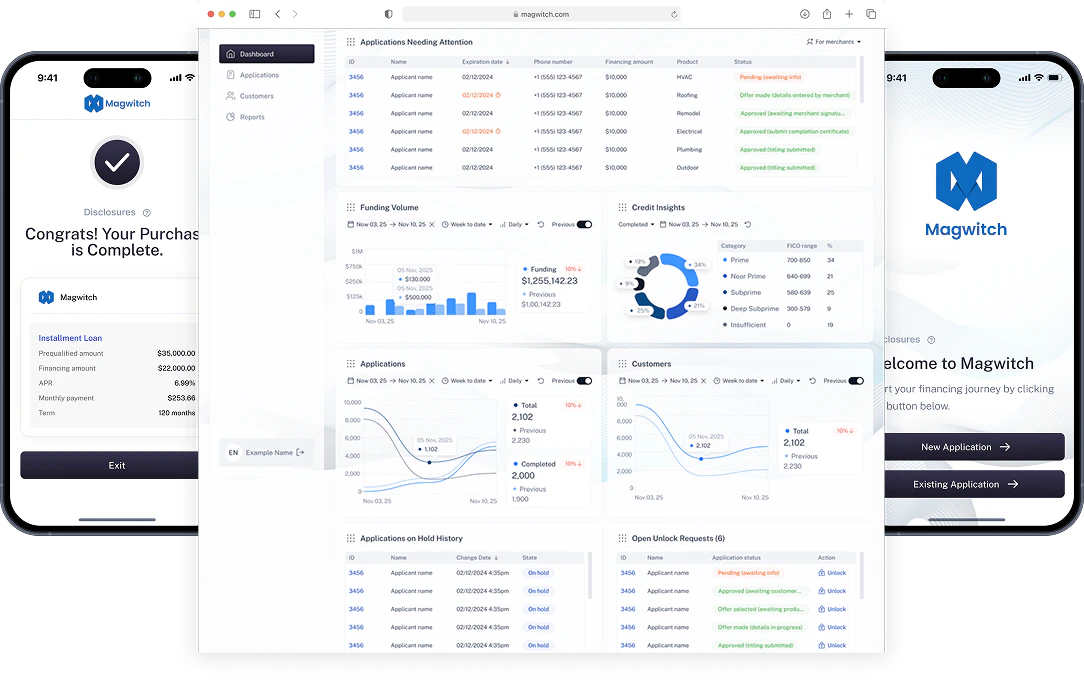Toggle Previous switch in Funding Volume
Image resolution: width=1084 pixels, height=681 pixels.
pyautogui.click(x=584, y=225)
